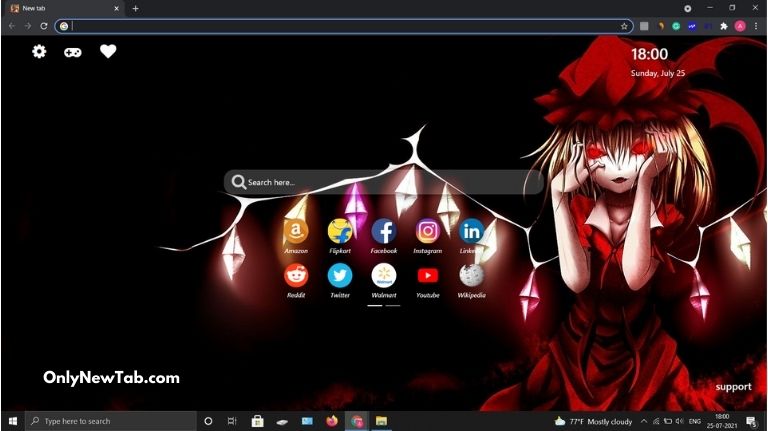
Task: Click the support link
Action: (x=733, y=387)
